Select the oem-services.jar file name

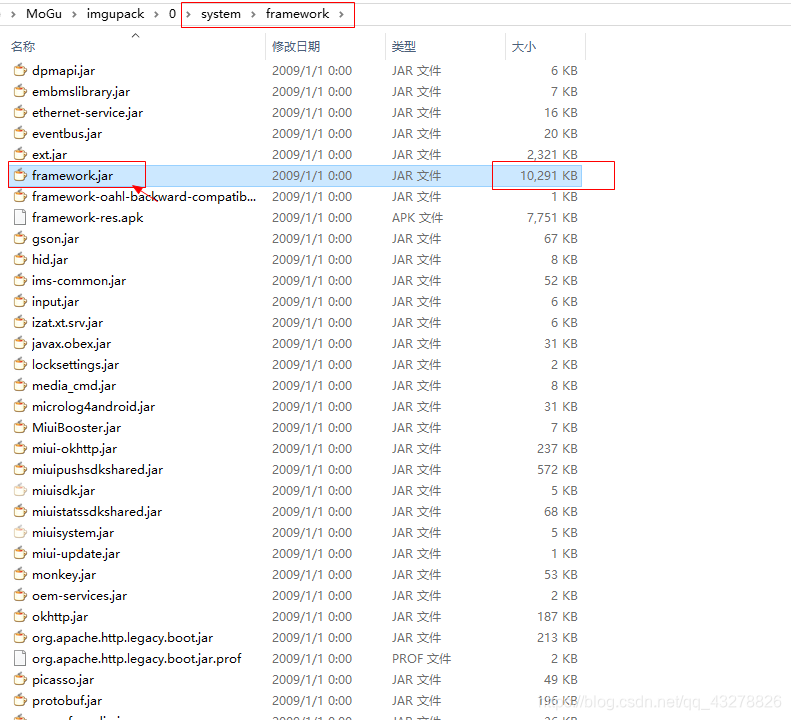pyautogui.click(x=80, y=595)
